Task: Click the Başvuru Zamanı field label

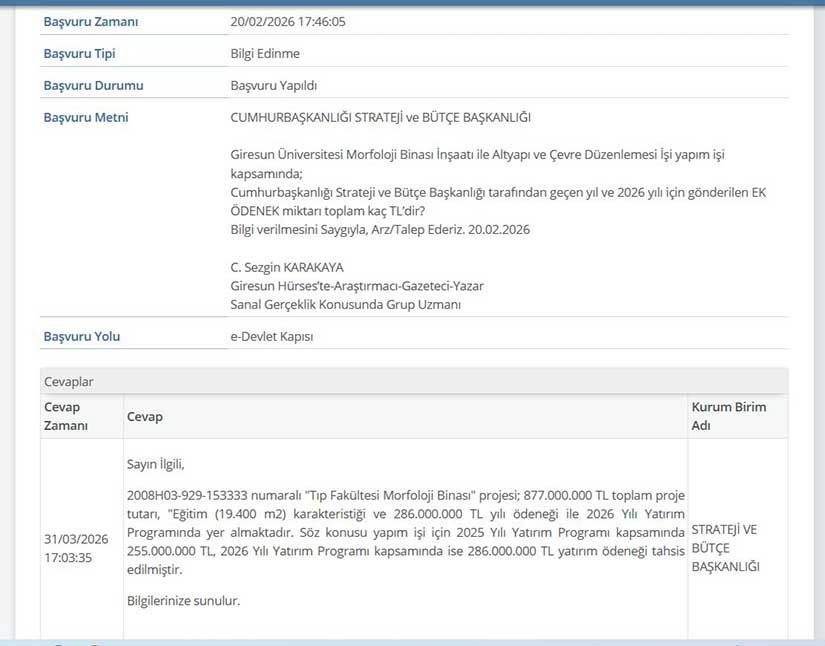Action: 91,22
